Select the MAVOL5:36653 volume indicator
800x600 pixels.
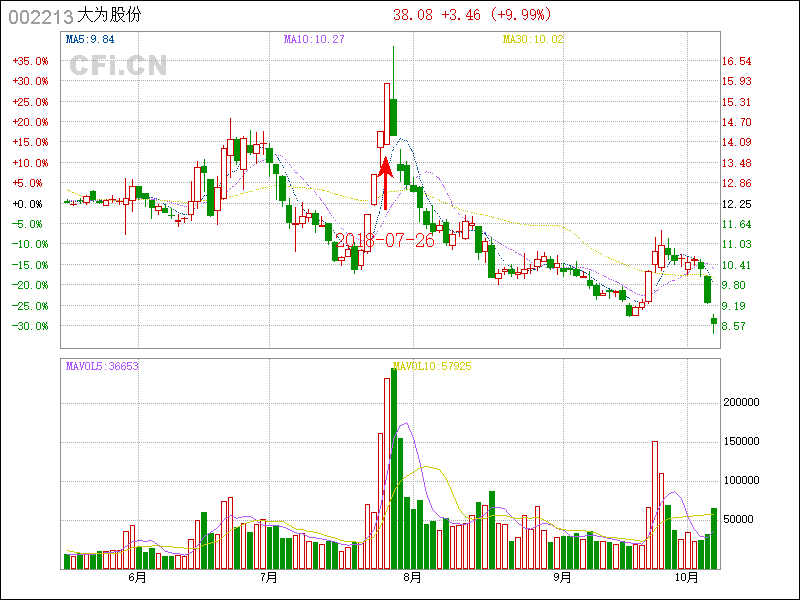click(x=102, y=366)
